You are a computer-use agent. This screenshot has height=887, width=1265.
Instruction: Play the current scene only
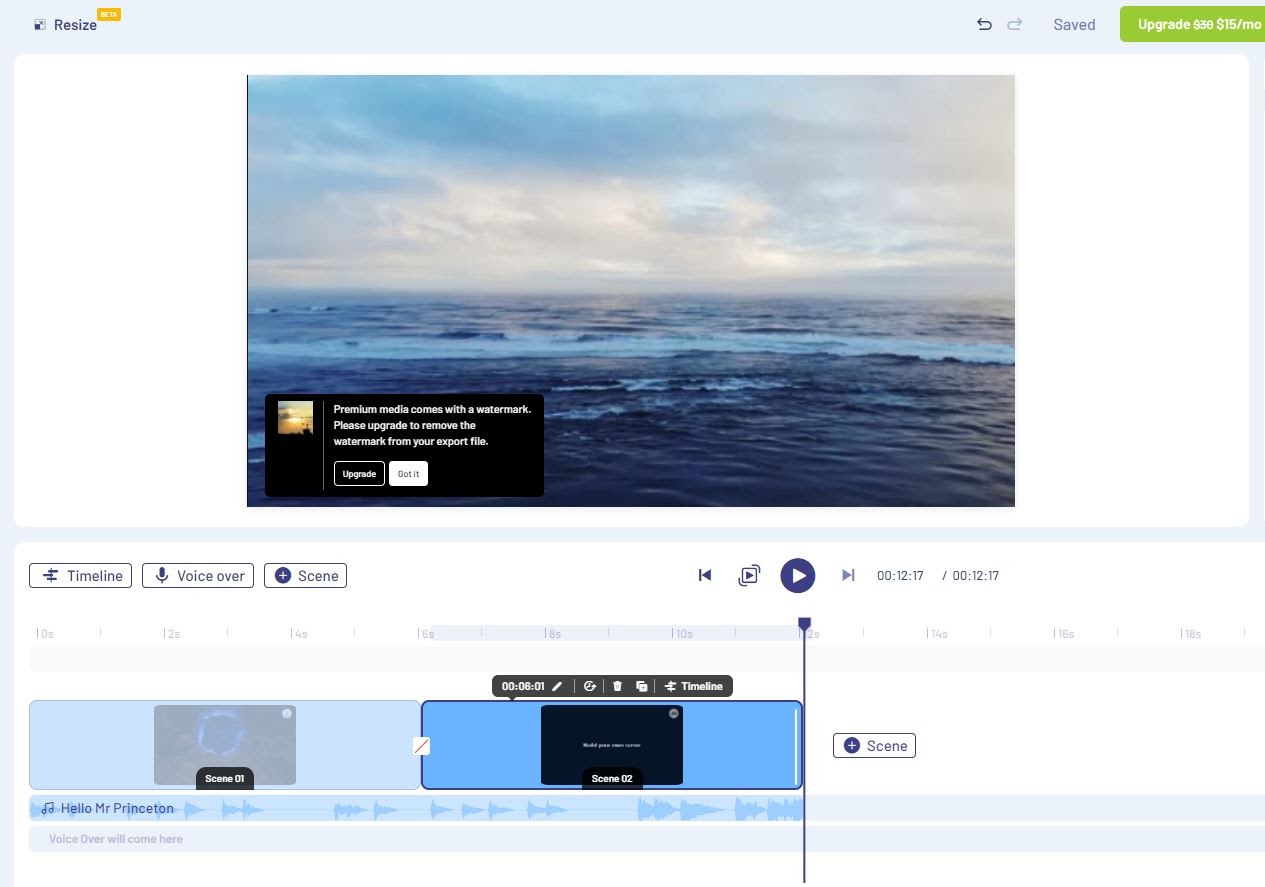[x=749, y=575]
